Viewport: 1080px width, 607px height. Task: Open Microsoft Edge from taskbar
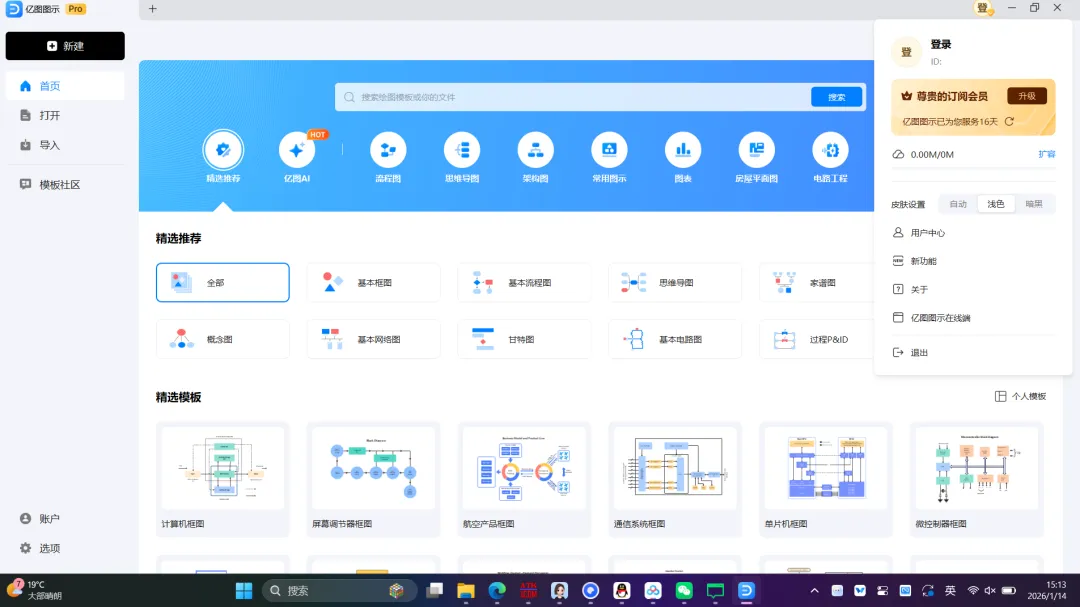[x=497, y=590]
